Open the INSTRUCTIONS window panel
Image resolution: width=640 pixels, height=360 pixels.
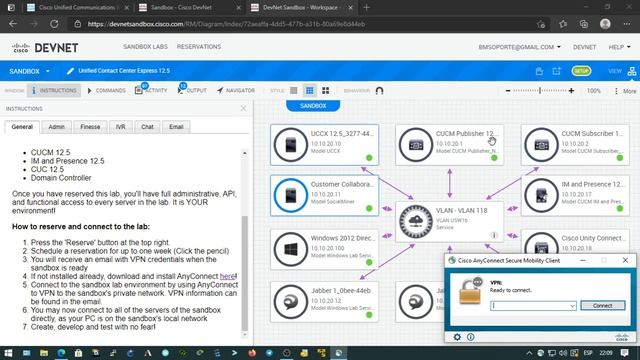click(x=54, y=91)
